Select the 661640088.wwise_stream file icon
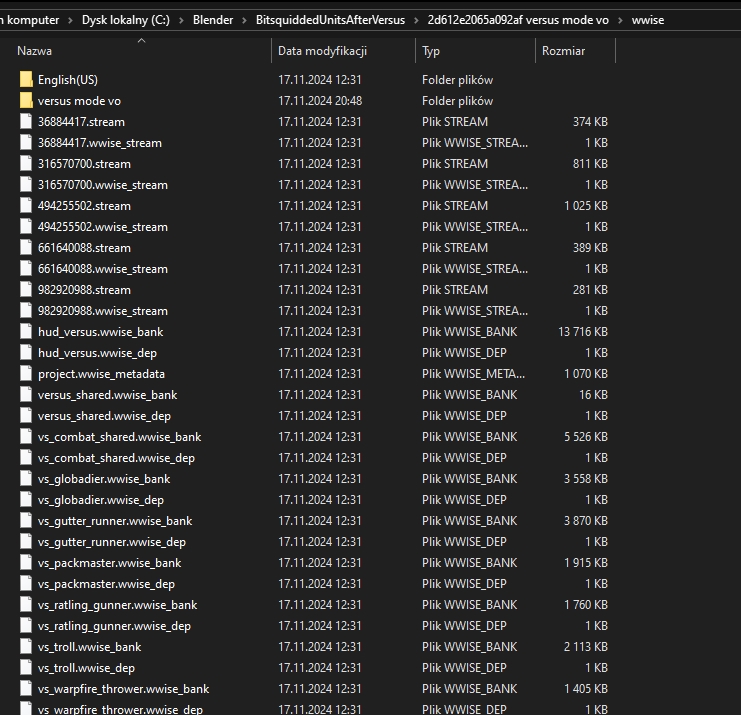This screenshot has height=715, width=741. pyautogui.click(x=26, y=269)
